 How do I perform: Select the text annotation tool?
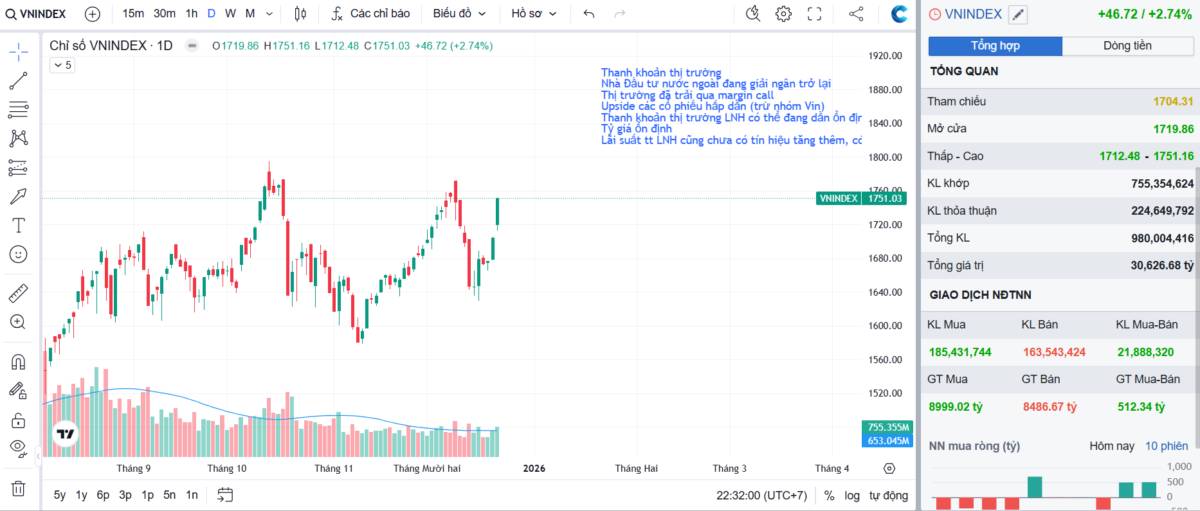[18, 225]
